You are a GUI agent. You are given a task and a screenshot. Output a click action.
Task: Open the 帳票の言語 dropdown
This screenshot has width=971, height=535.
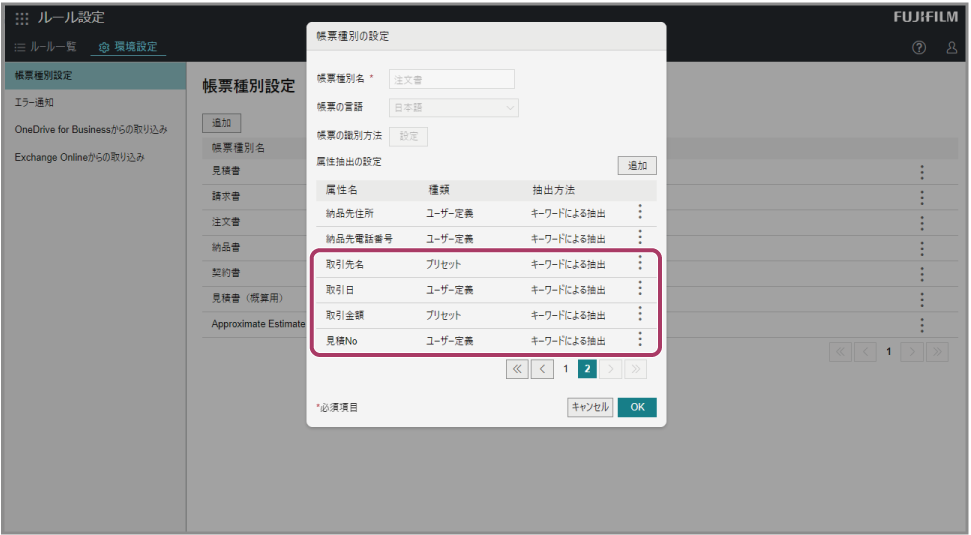tap(453, 108)
